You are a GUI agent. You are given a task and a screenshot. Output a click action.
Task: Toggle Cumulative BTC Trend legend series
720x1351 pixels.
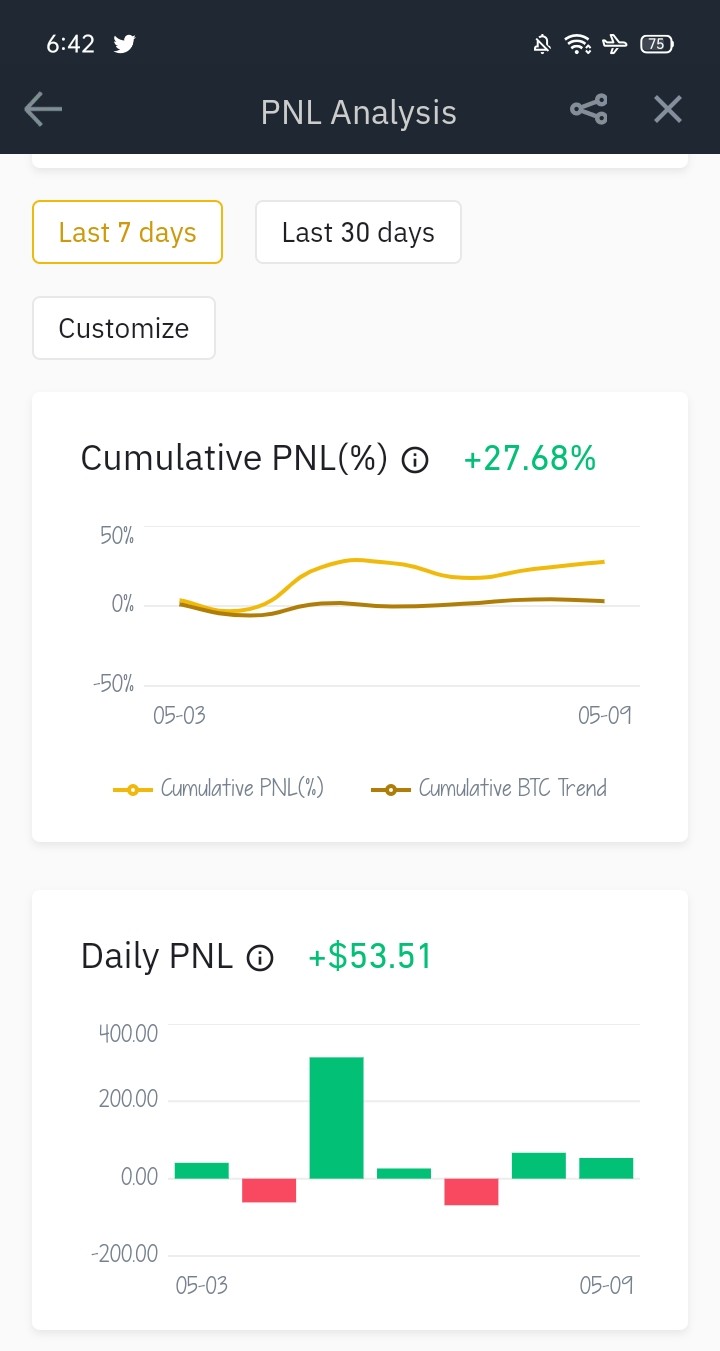point(489,788)
